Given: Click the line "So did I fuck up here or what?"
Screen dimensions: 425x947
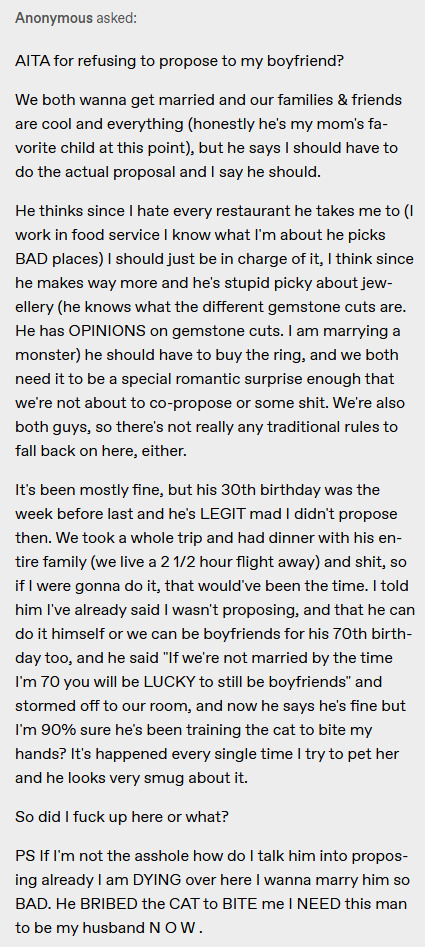Looking at the screenshot, I should (x=122, y=816).
